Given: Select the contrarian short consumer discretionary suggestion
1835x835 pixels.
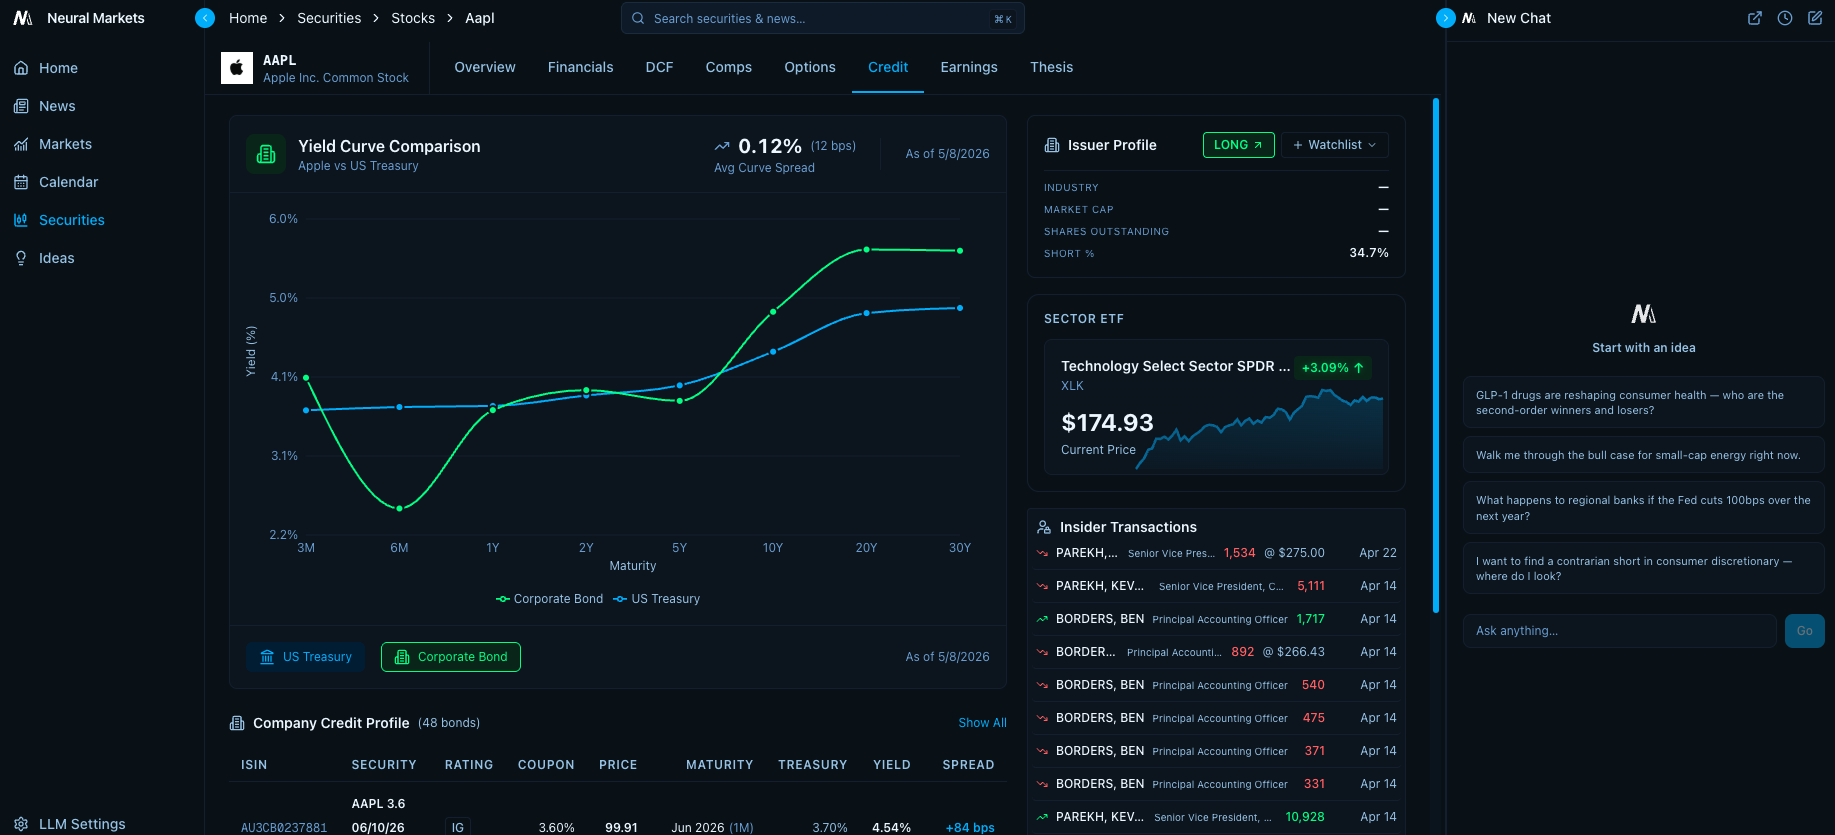Looking at the screenshot, I should pos(1644,568).
